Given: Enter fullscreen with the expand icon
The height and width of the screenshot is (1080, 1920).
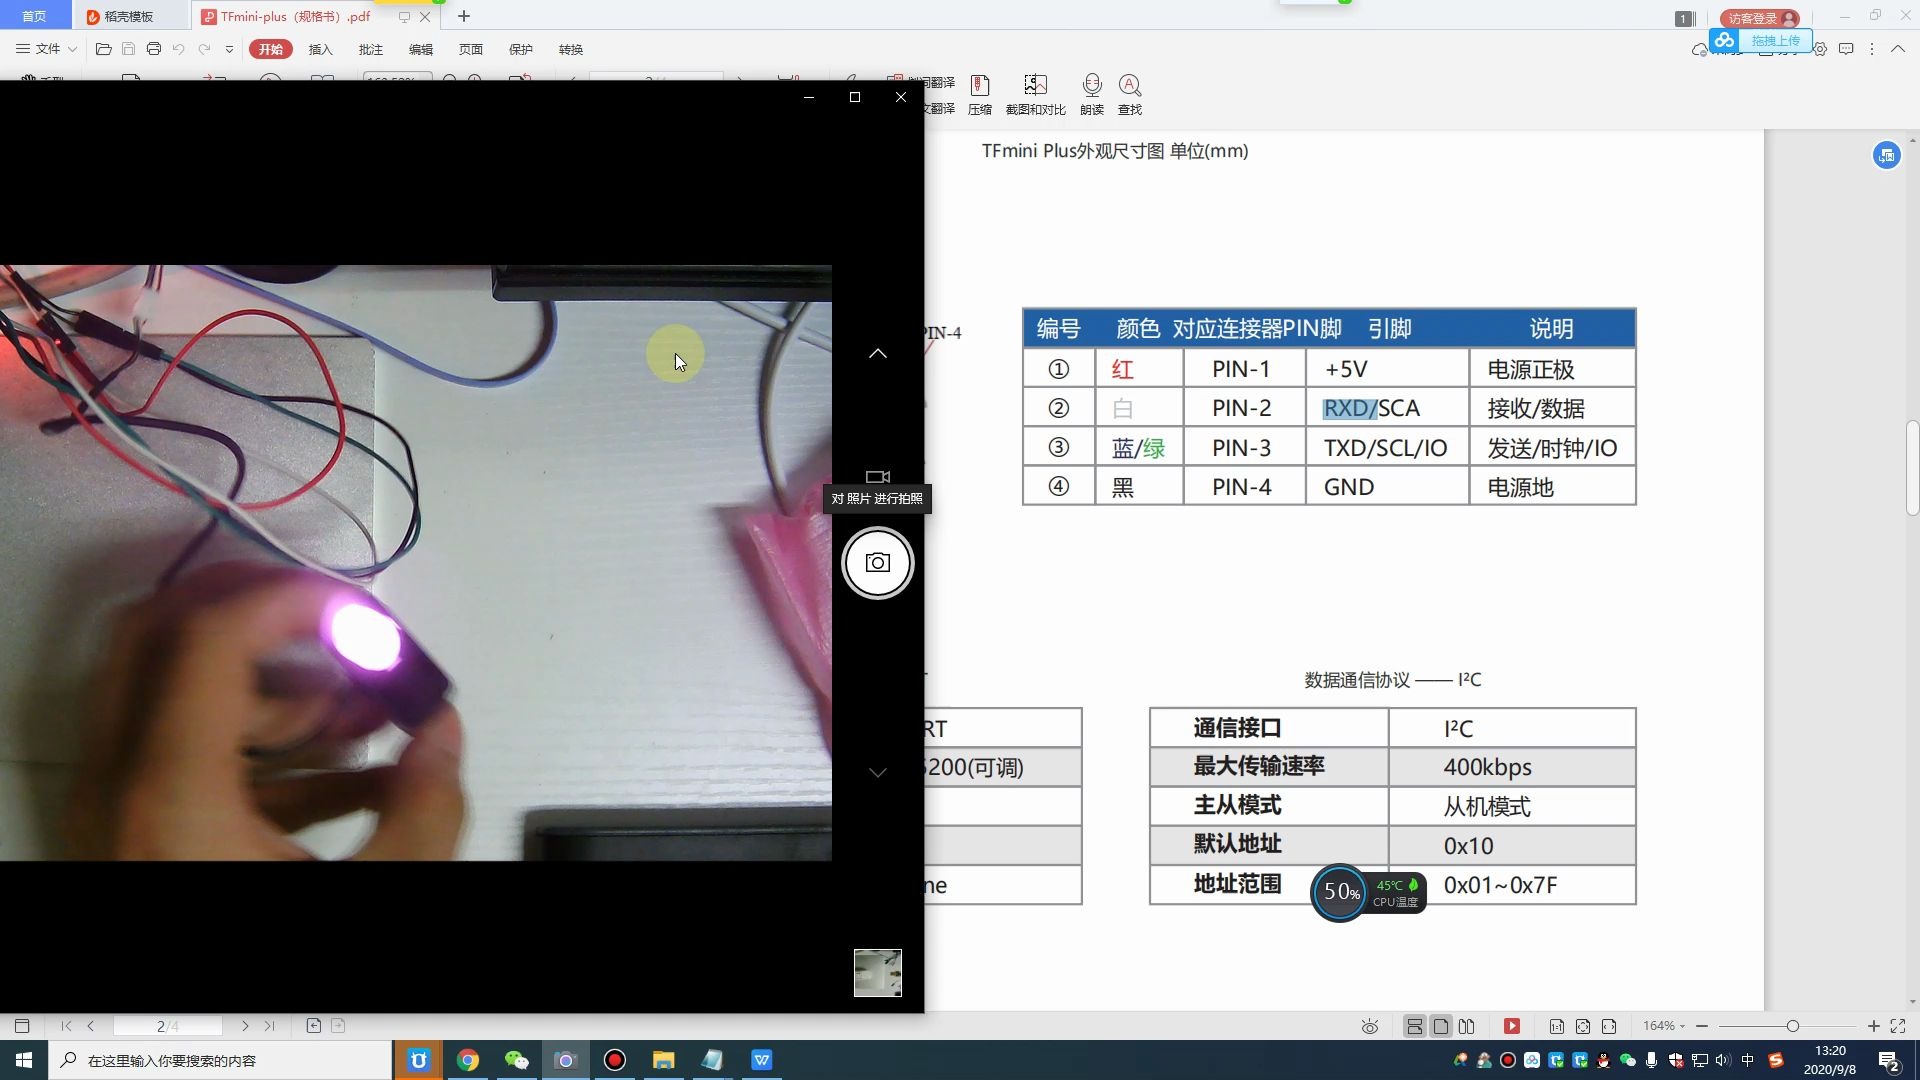Looking at the screenshot, I should tap(1897, 1026).
